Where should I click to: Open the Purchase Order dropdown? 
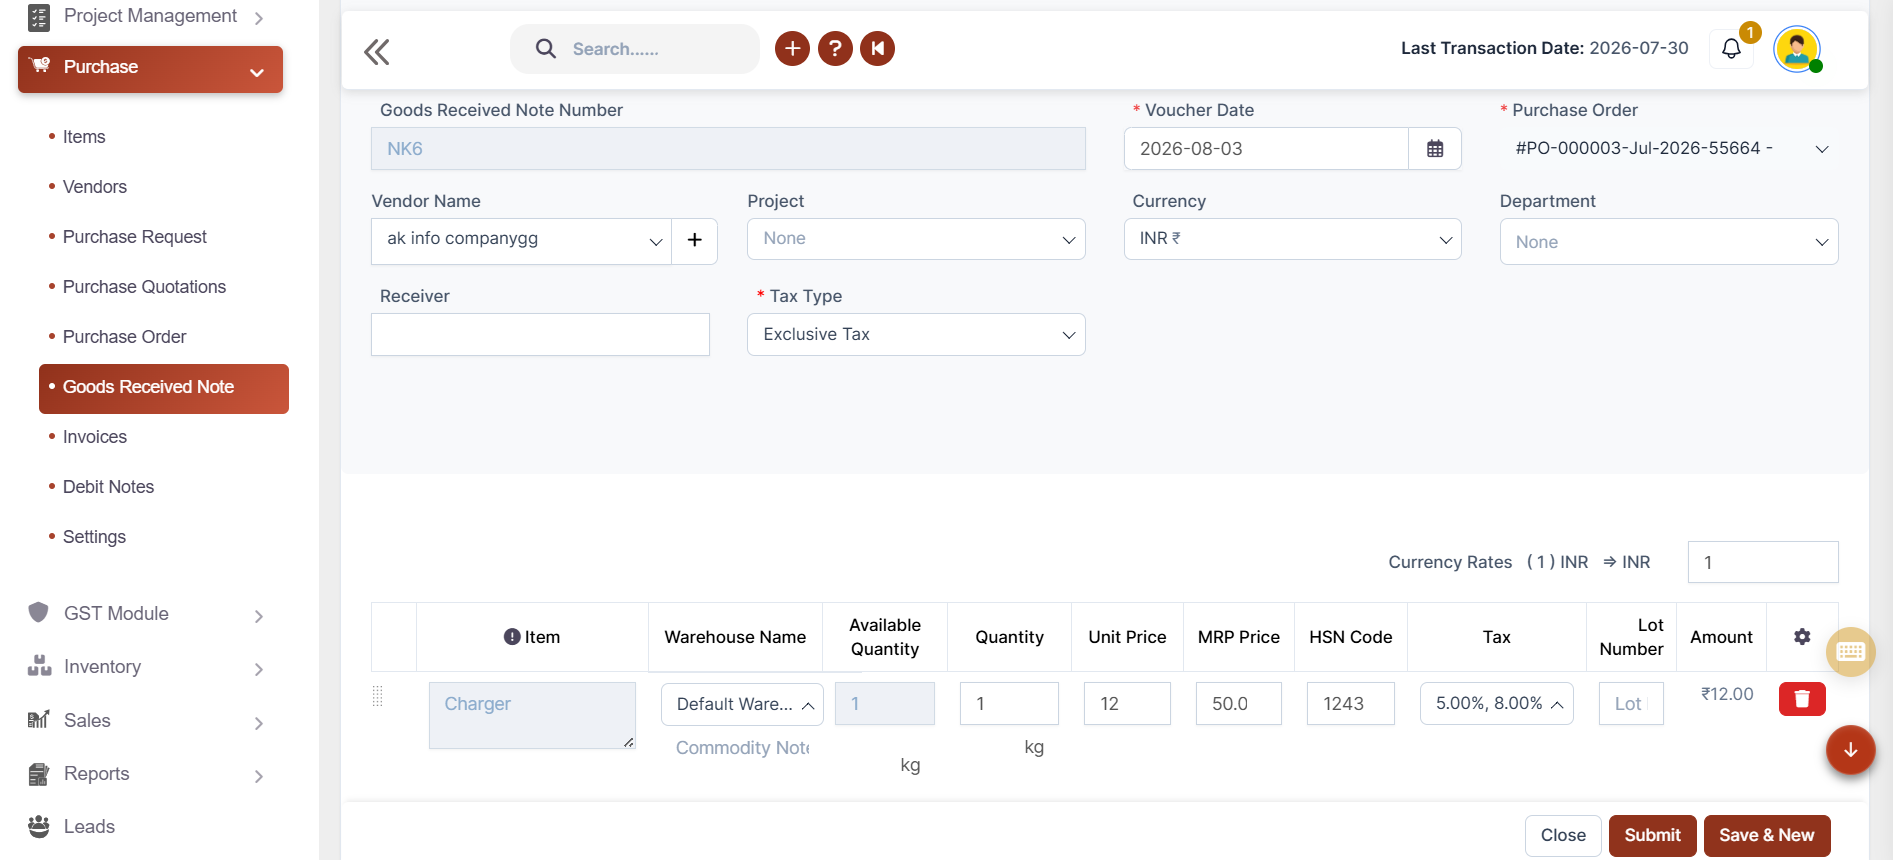pos(1669,149)
